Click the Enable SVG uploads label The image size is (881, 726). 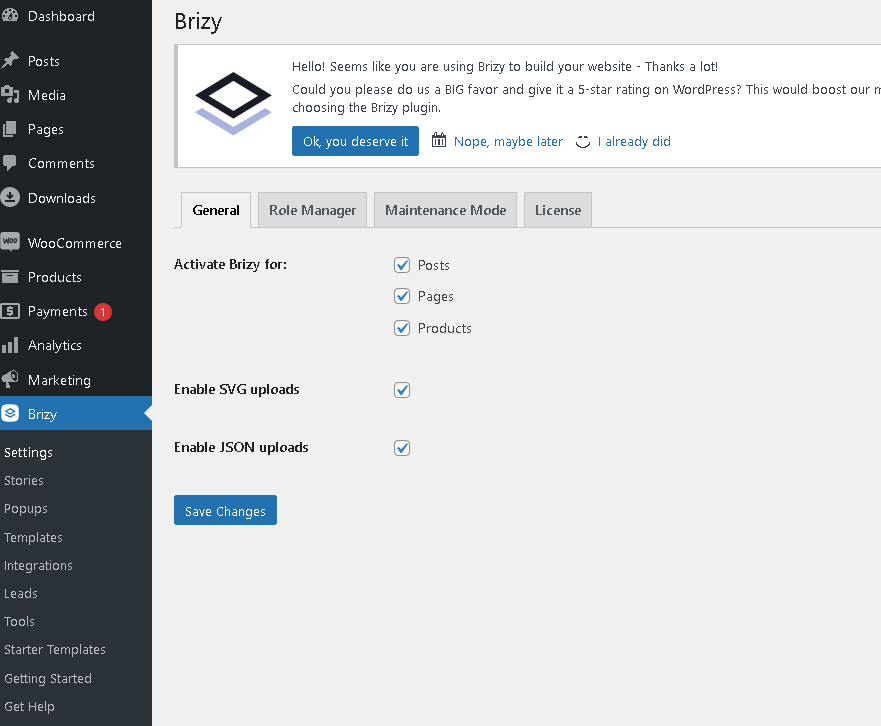click(x=237, y=389)
